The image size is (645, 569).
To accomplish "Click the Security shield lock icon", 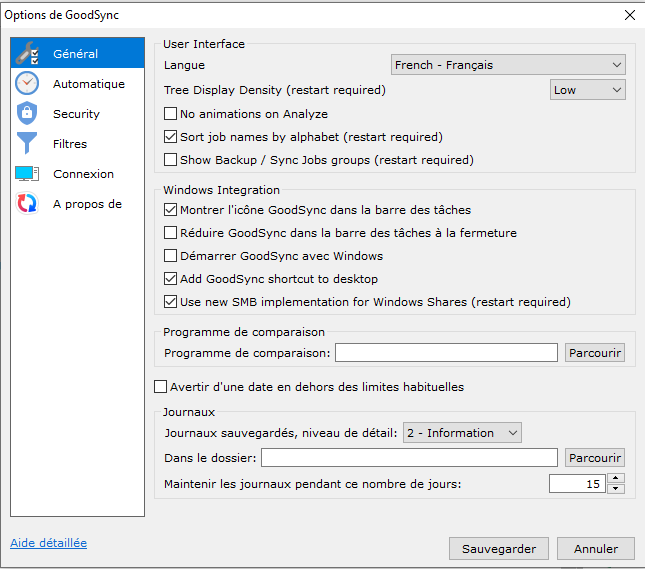I will coord(27,113).
